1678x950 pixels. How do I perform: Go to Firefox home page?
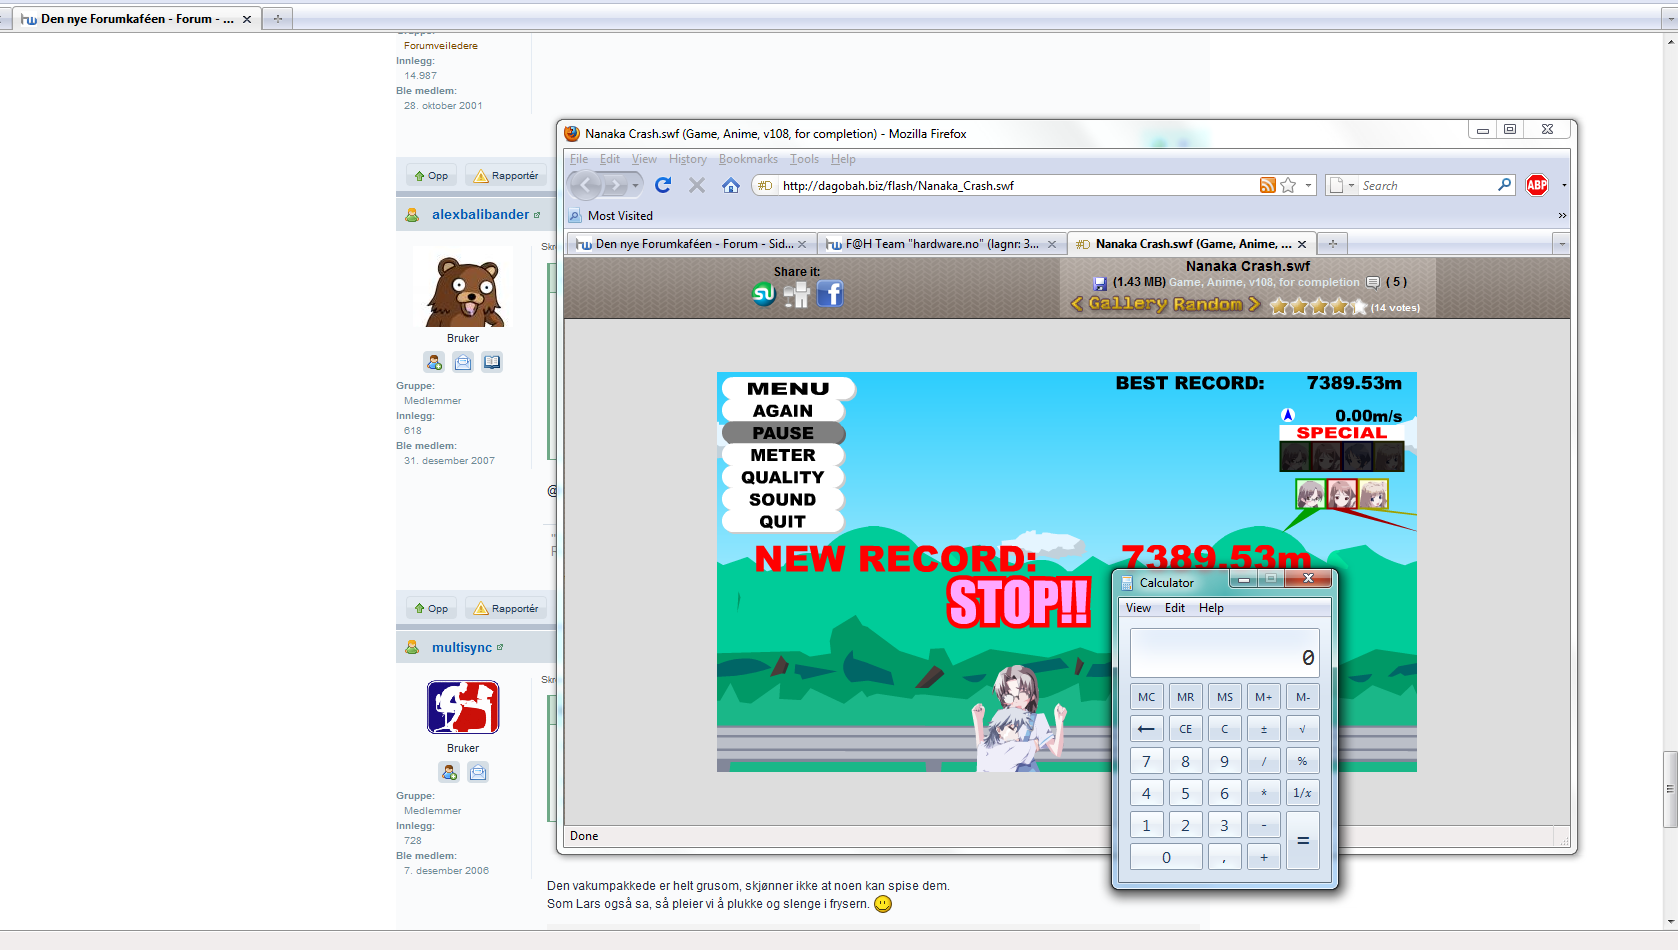731,185
